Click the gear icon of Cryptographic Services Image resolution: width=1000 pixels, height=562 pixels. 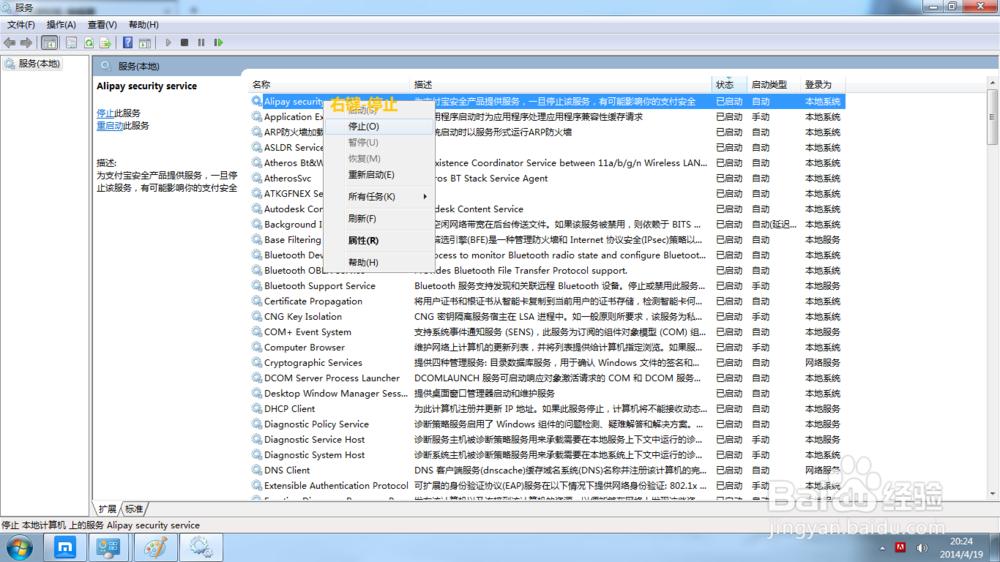[256, 363]
